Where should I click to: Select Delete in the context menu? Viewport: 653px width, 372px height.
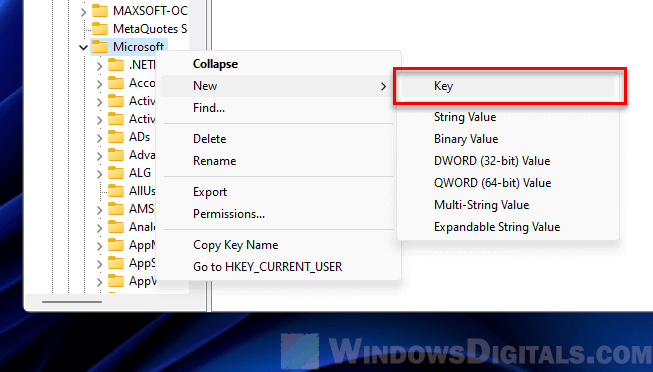(209, 139)
